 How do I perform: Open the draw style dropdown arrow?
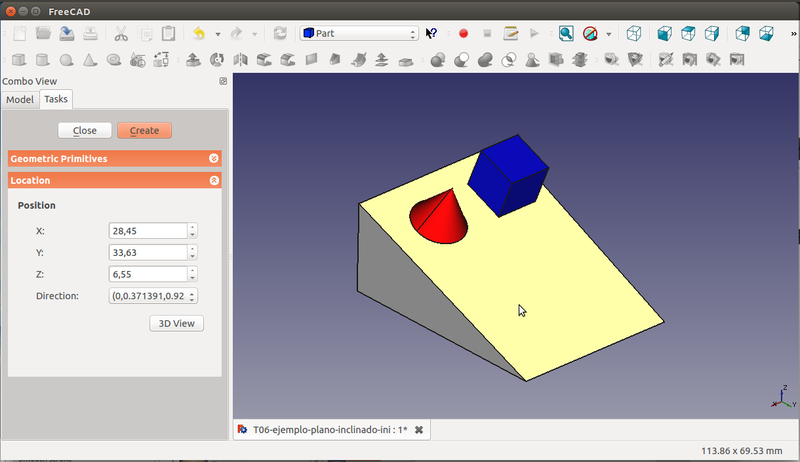coord(608,33)
